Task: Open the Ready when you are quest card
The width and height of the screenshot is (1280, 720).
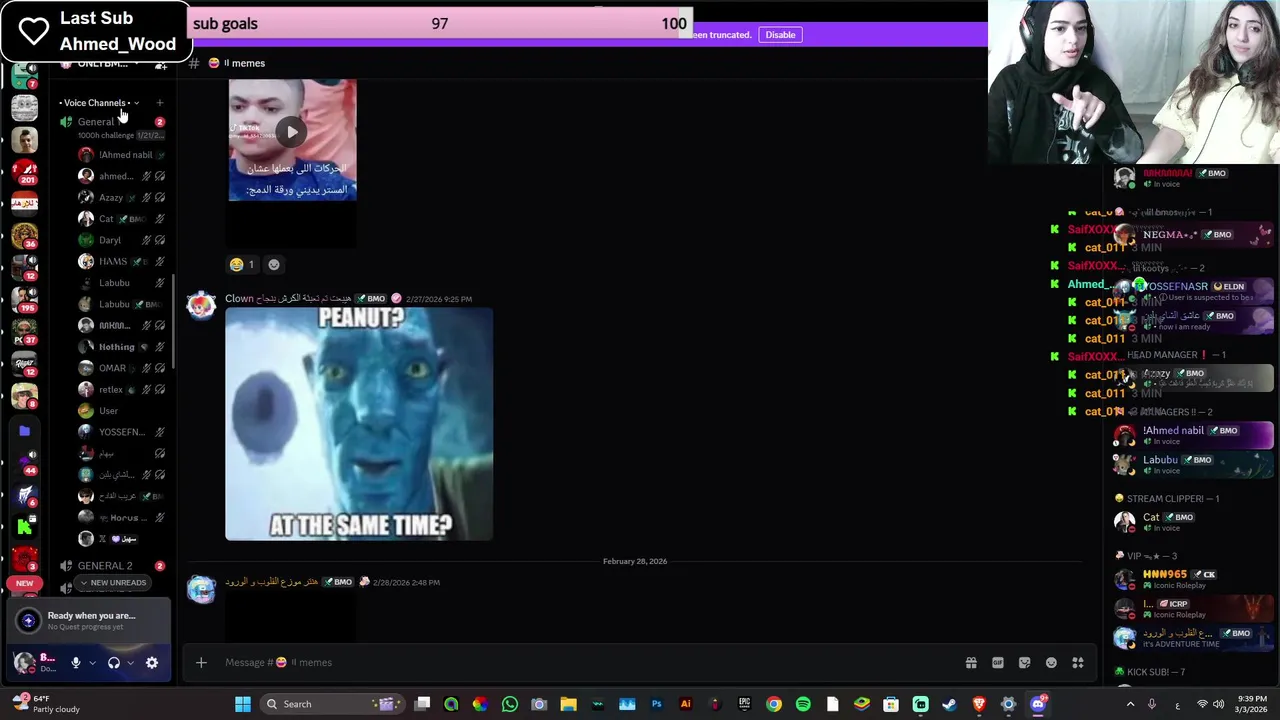Action: click(90, 620)
